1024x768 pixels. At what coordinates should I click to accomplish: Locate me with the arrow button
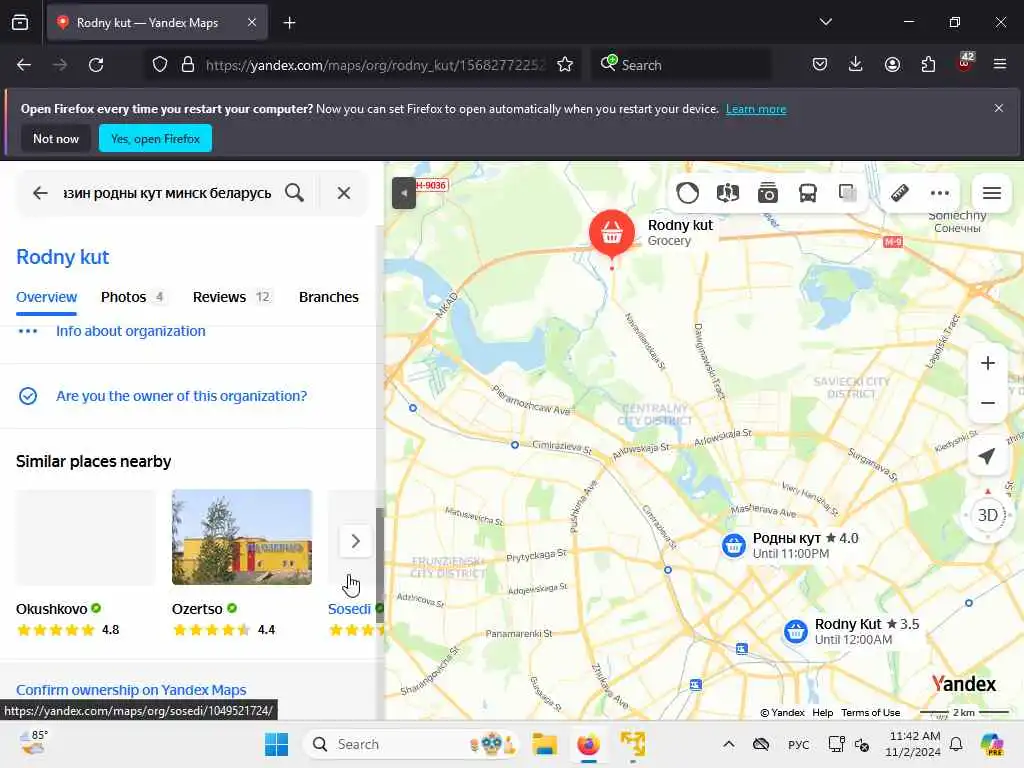click(987, 455)
